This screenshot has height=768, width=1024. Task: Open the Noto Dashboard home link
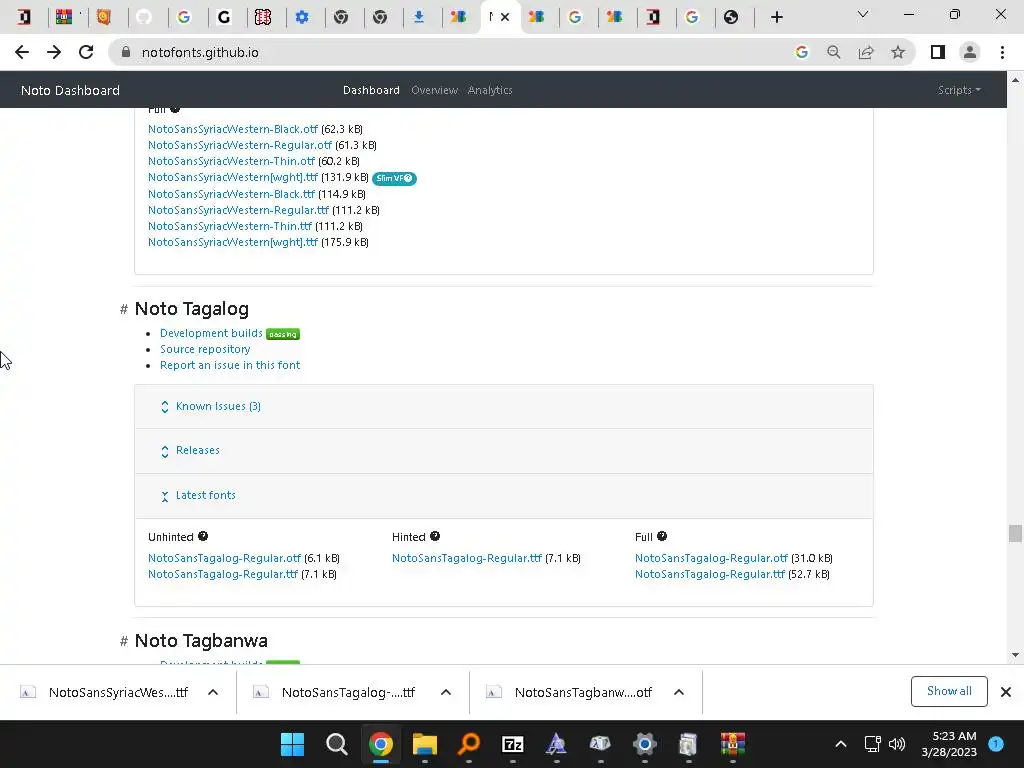71,90
